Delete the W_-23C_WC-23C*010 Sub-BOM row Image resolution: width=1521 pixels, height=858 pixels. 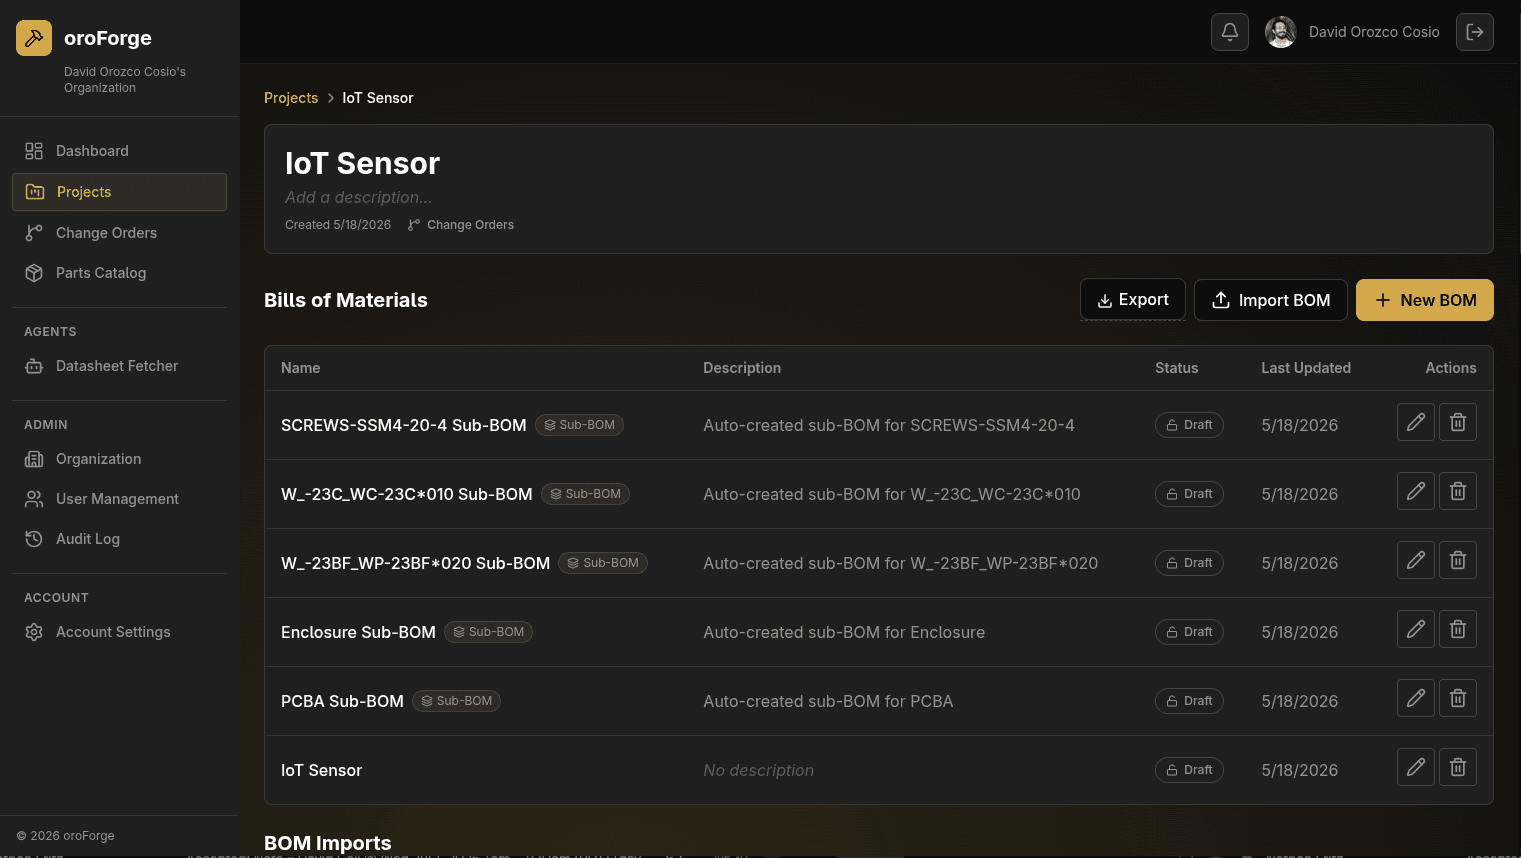tap(1458, 491)
